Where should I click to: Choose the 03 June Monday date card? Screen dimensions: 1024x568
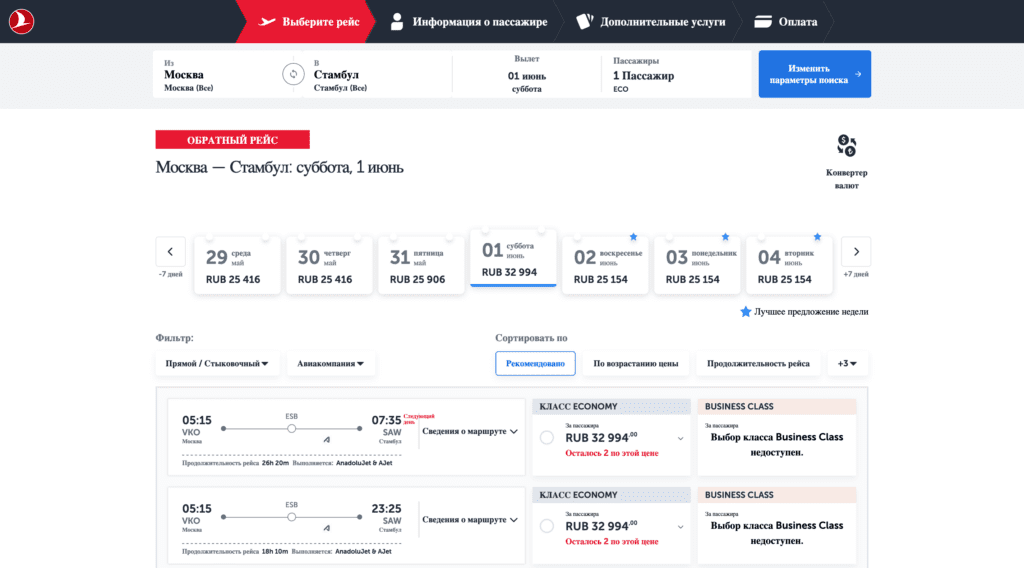coord(697,266)
